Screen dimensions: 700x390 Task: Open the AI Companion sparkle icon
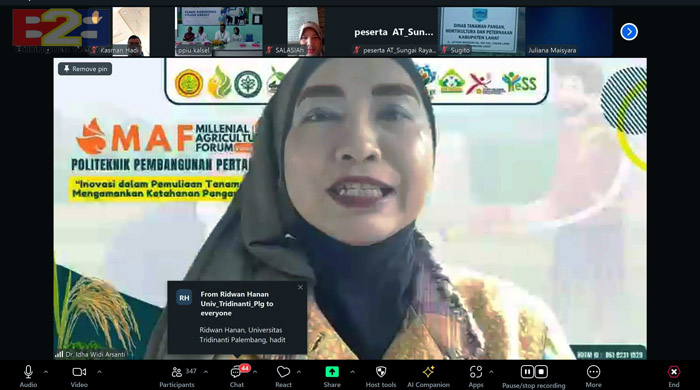click(x=428, y=372)
